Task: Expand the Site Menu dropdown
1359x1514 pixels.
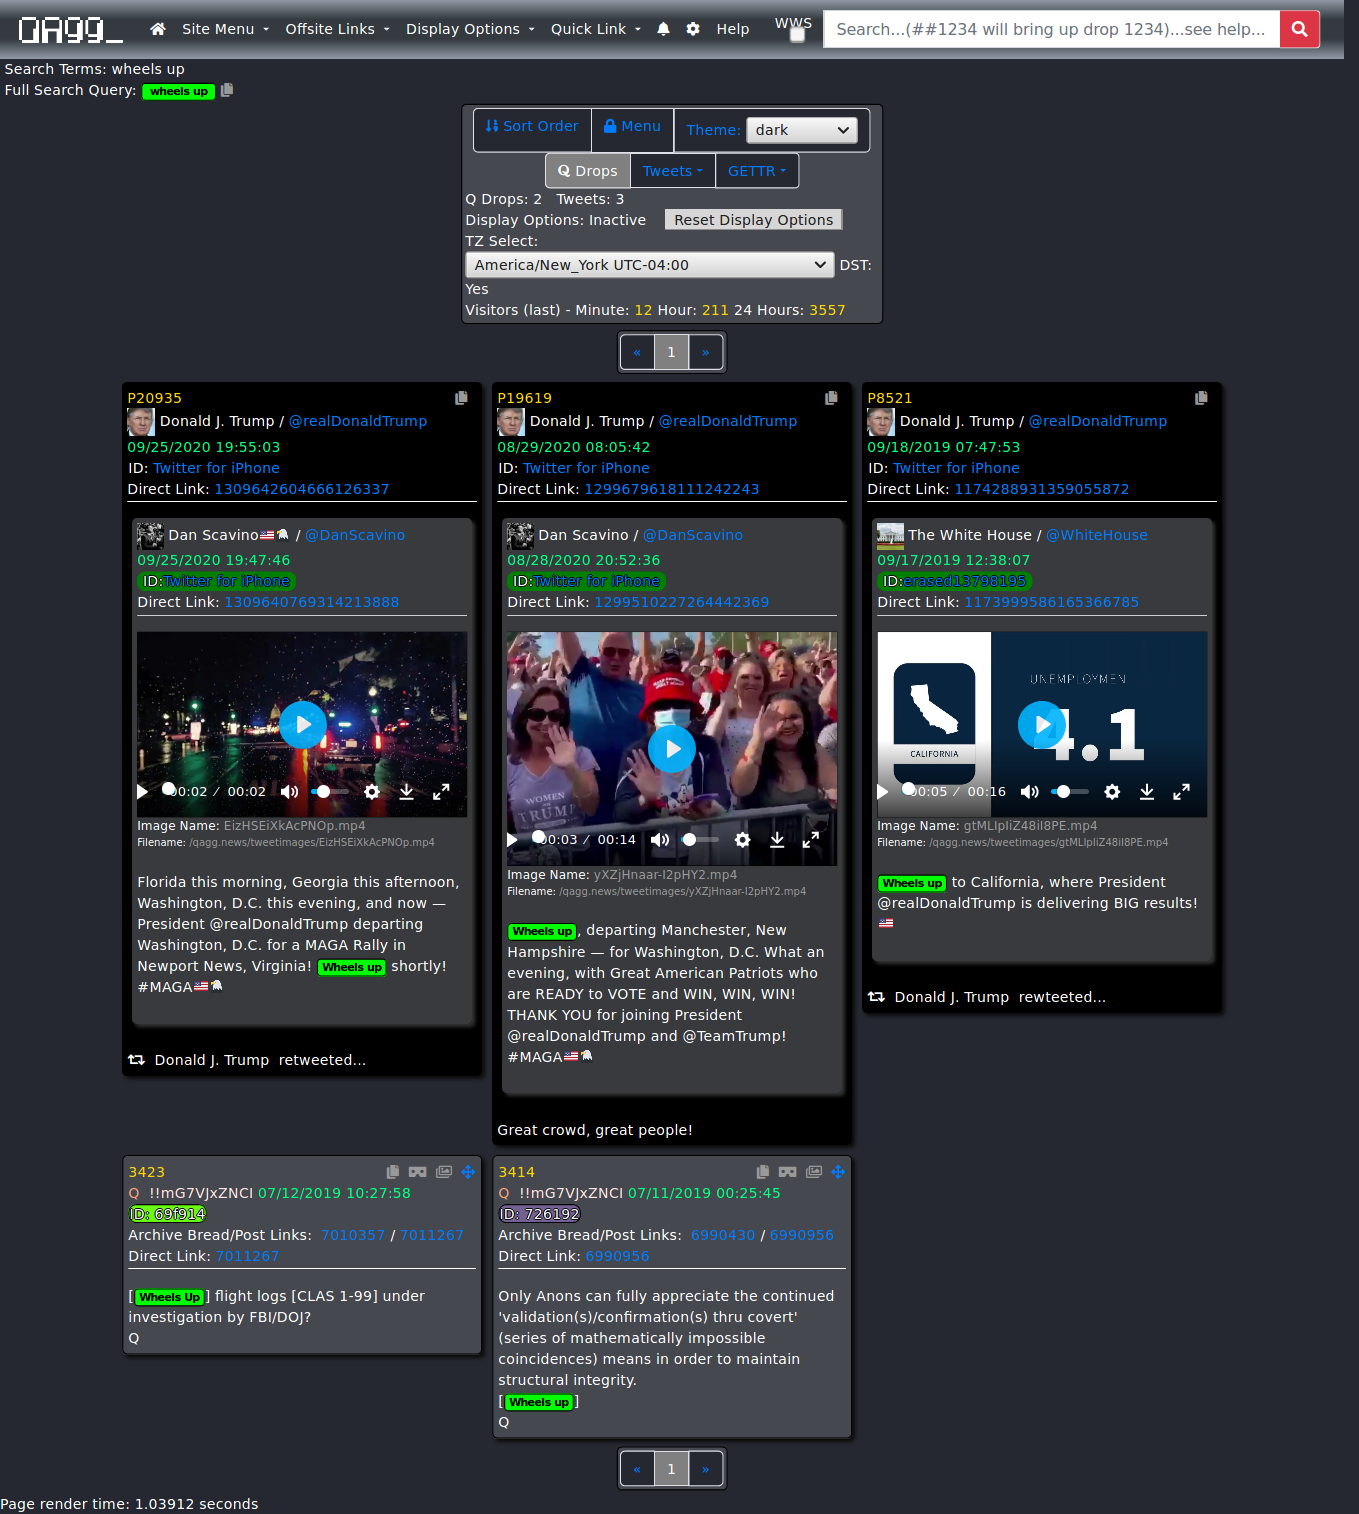Action: (226, 29)
